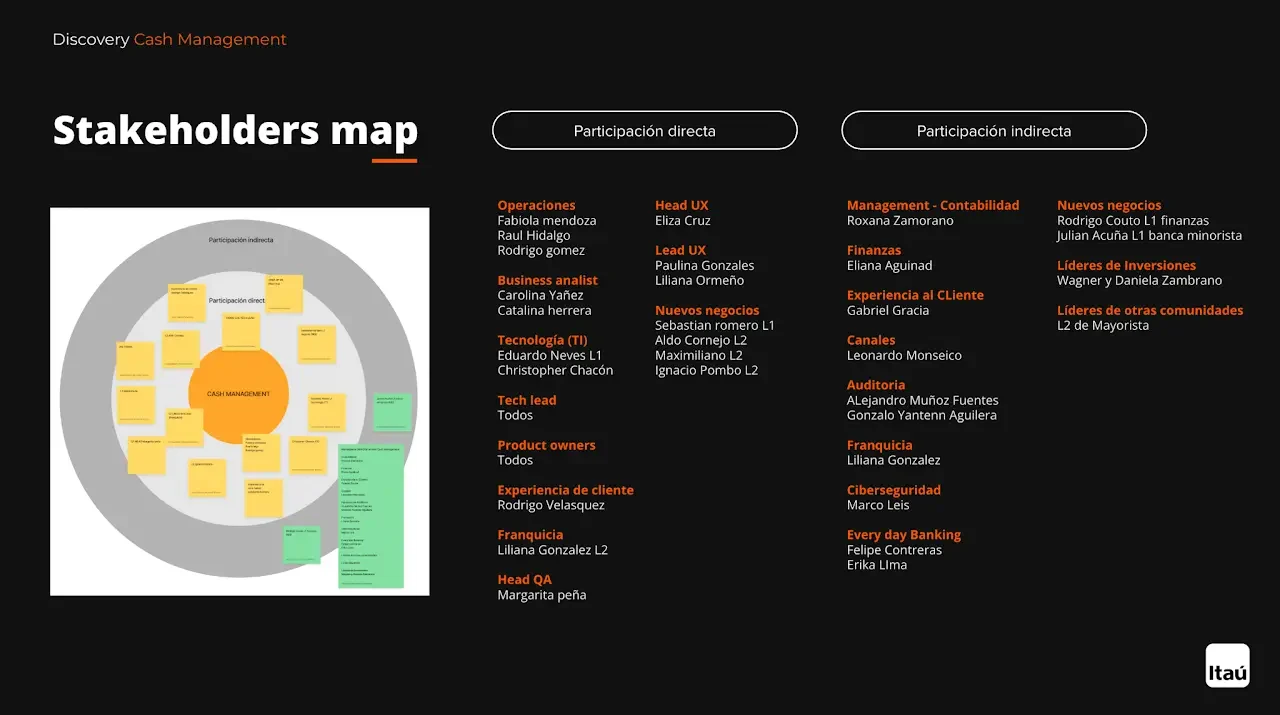1280x715 pixels.
Task: Open the stakeholders map diagram image
Action: pos(240,401)
